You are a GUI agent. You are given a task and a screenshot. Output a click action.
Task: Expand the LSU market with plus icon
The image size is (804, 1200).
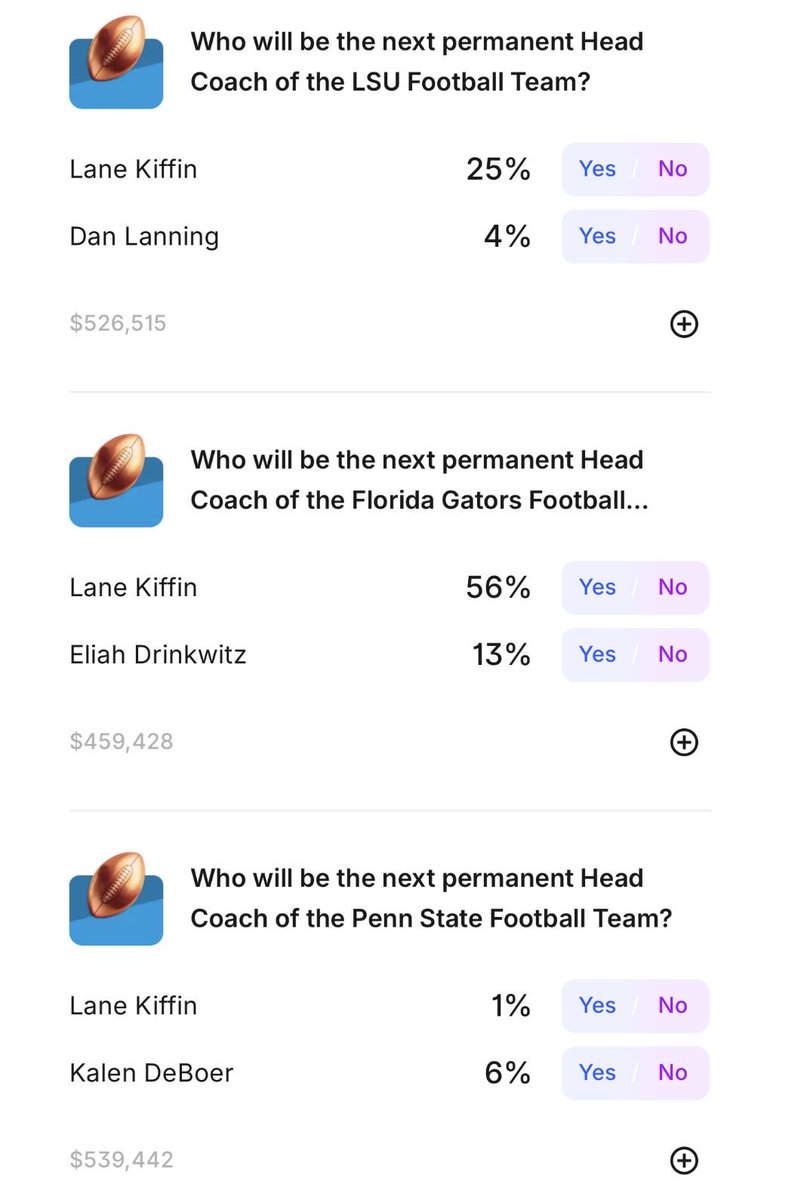click(x=683, y=324)
